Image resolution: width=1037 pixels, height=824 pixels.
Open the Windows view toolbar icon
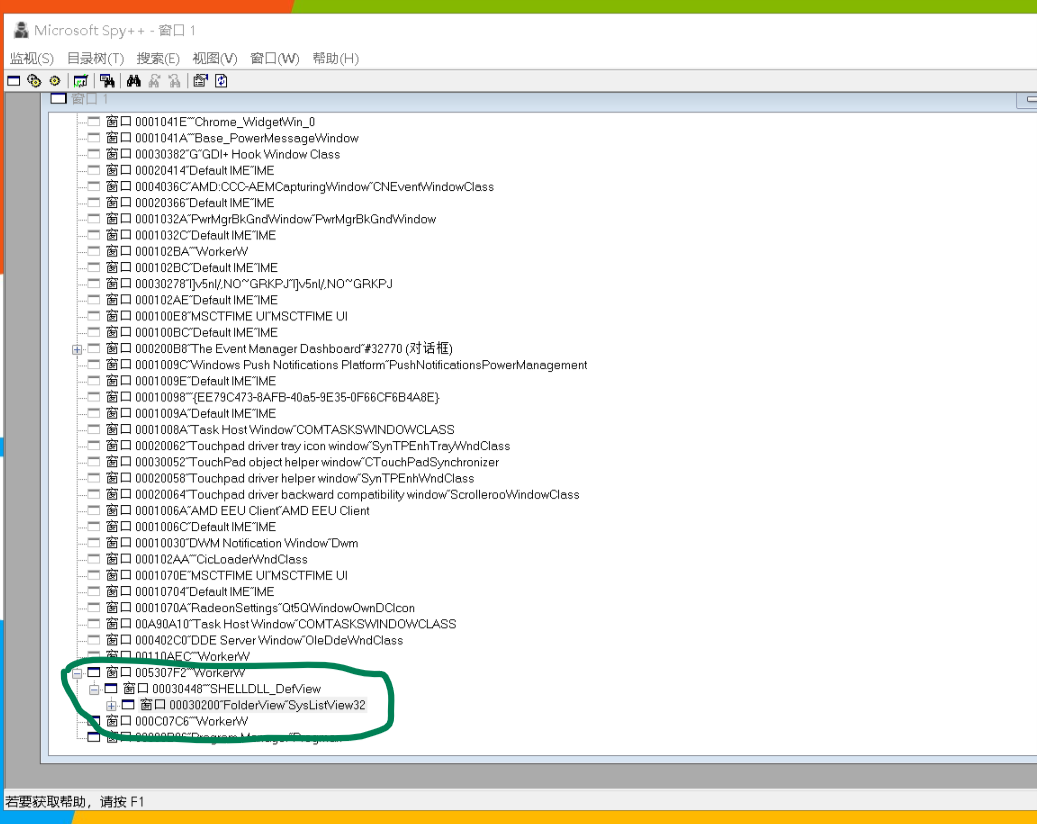14,81
